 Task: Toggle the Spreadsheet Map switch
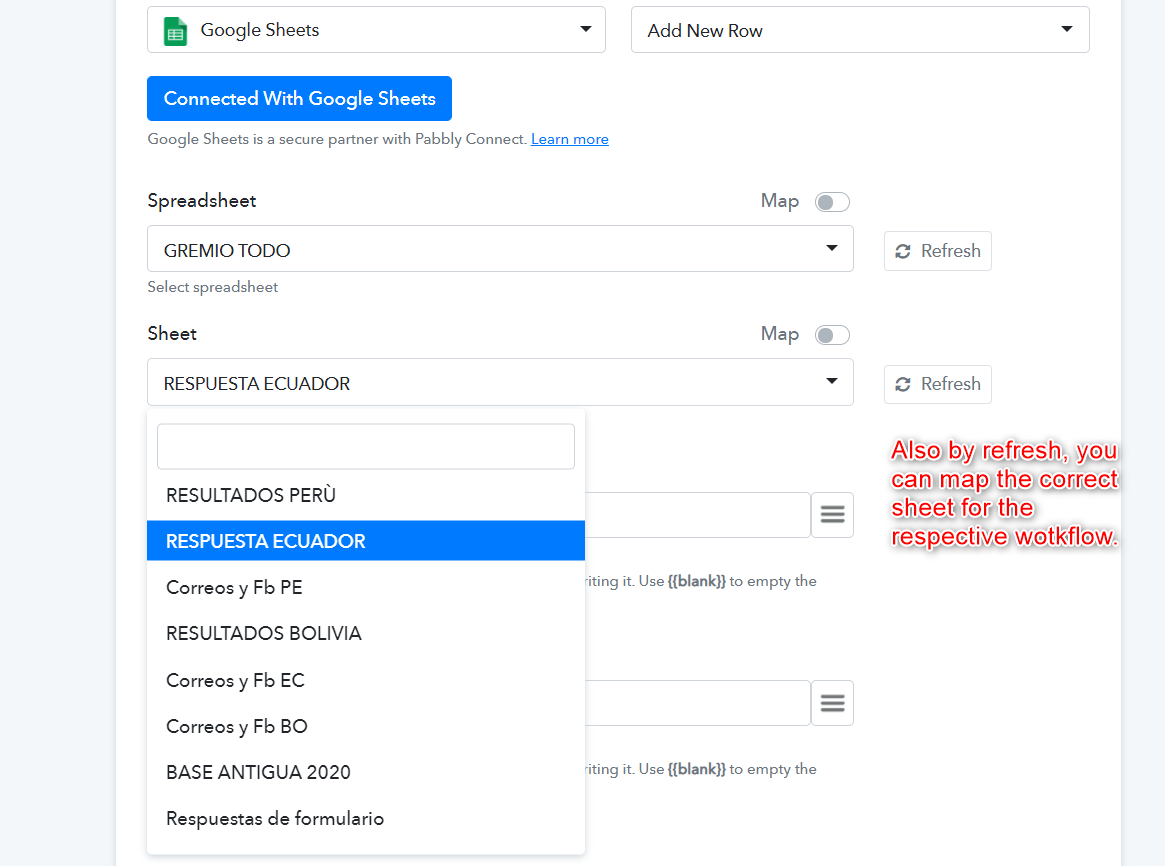tap(832, 202)
